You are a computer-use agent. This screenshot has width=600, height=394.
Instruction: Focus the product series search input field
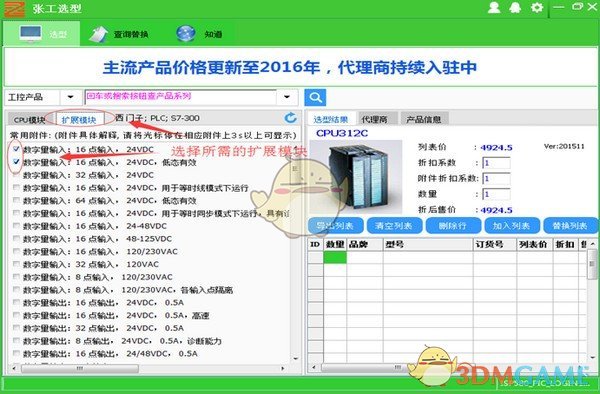181,97
